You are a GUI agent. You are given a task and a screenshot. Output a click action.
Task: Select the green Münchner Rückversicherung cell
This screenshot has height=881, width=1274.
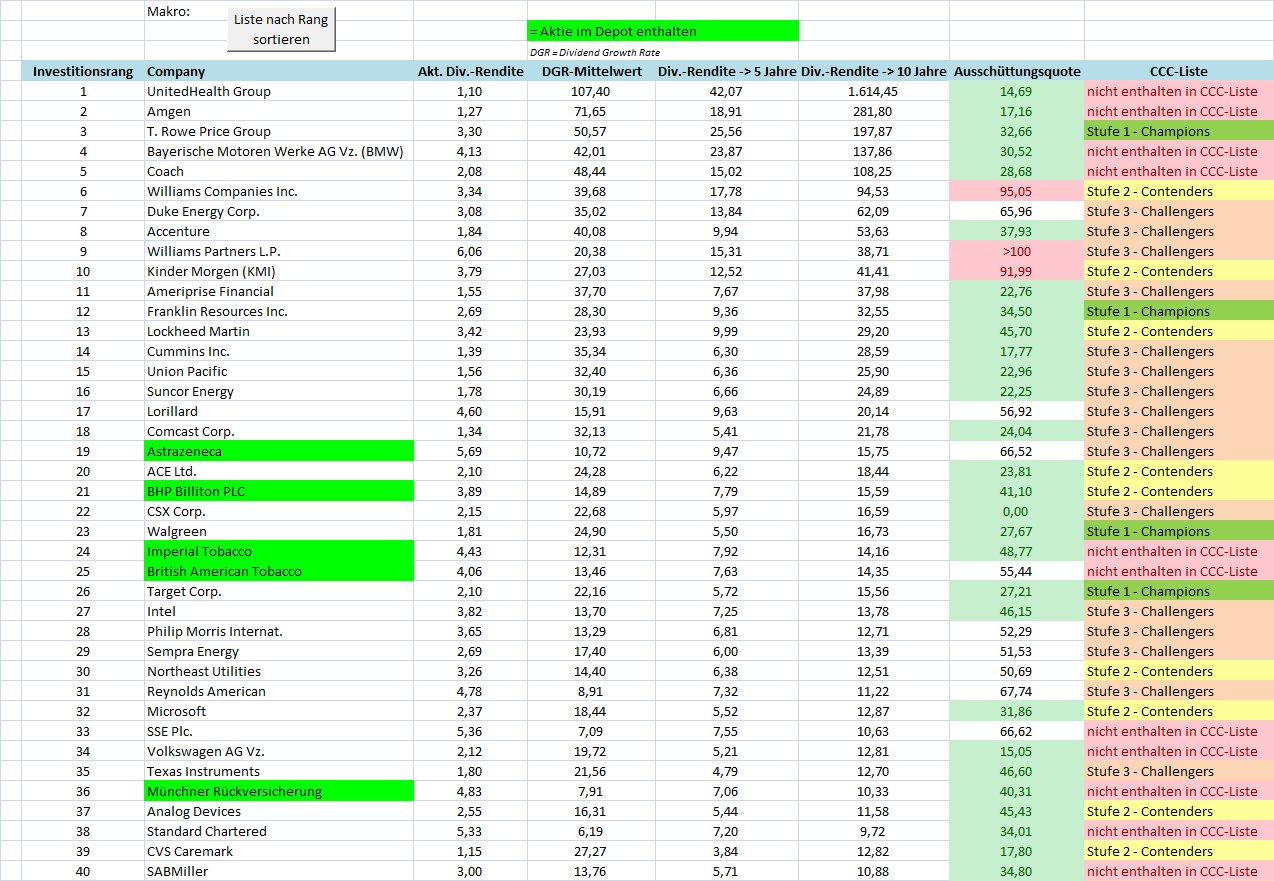279,791
